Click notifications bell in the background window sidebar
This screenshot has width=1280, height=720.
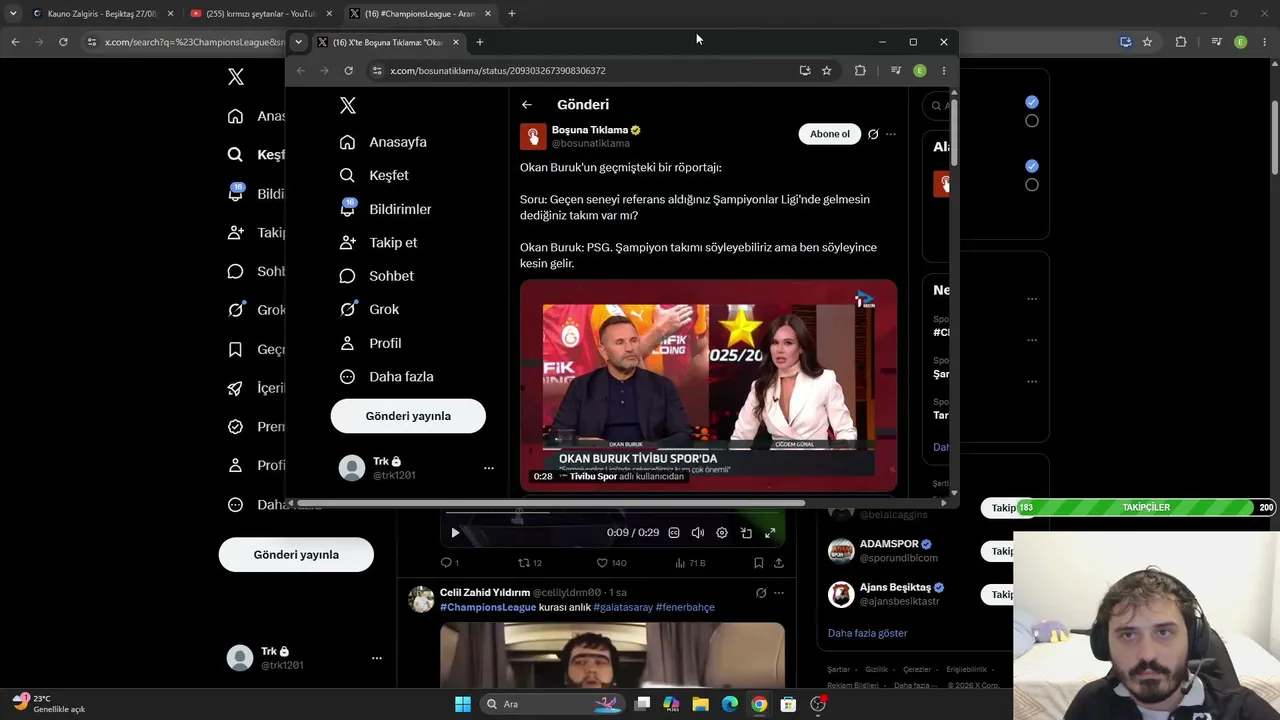pyautogui.click(x=236, y=193)
